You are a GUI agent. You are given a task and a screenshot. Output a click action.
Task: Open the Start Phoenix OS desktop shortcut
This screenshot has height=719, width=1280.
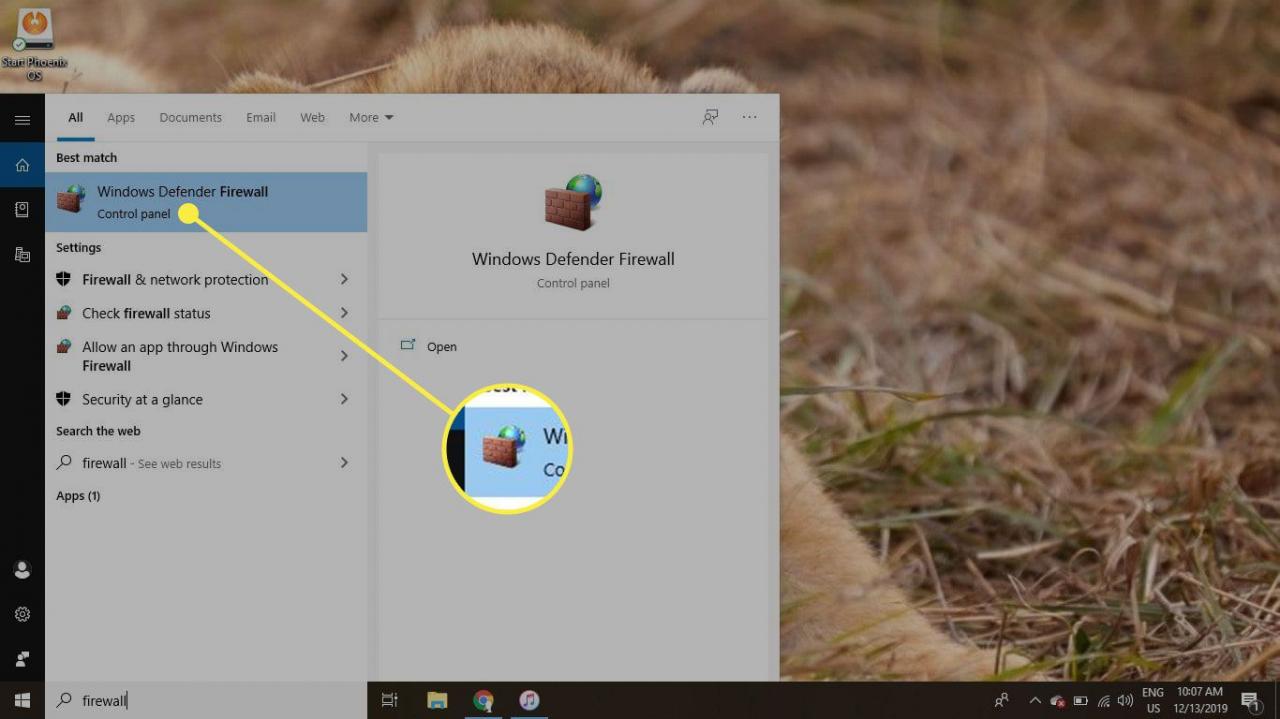click(35, 44)
